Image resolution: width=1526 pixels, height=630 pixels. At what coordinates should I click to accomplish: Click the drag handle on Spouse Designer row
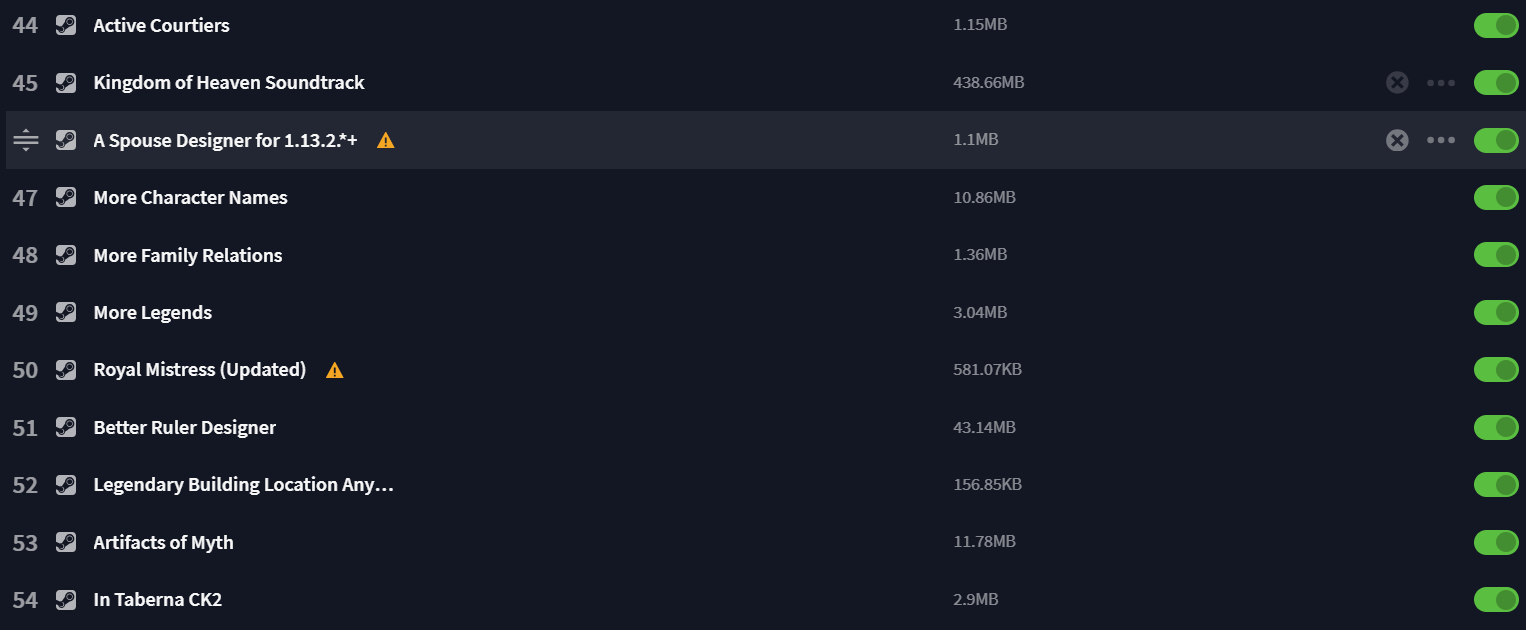(26, 140)
